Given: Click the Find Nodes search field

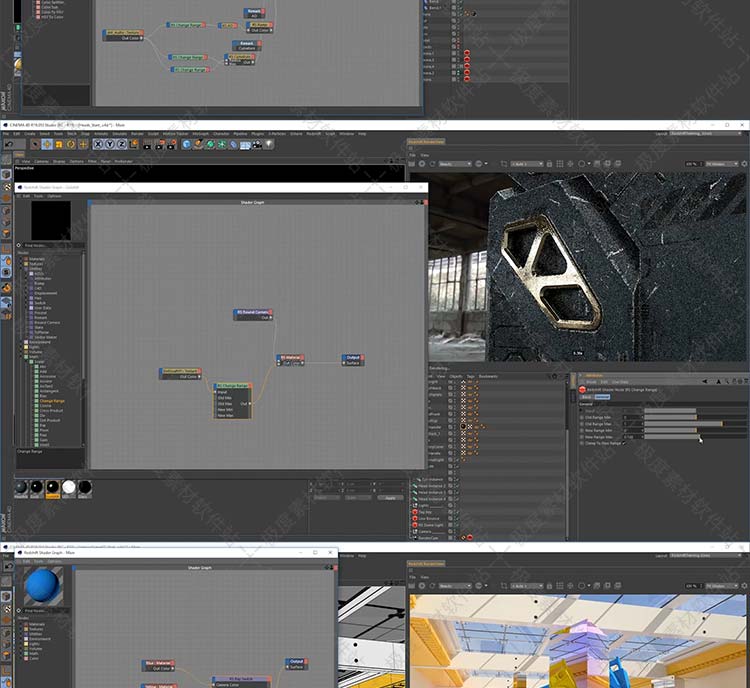Looking at the screenshot, I should (54, 245).
